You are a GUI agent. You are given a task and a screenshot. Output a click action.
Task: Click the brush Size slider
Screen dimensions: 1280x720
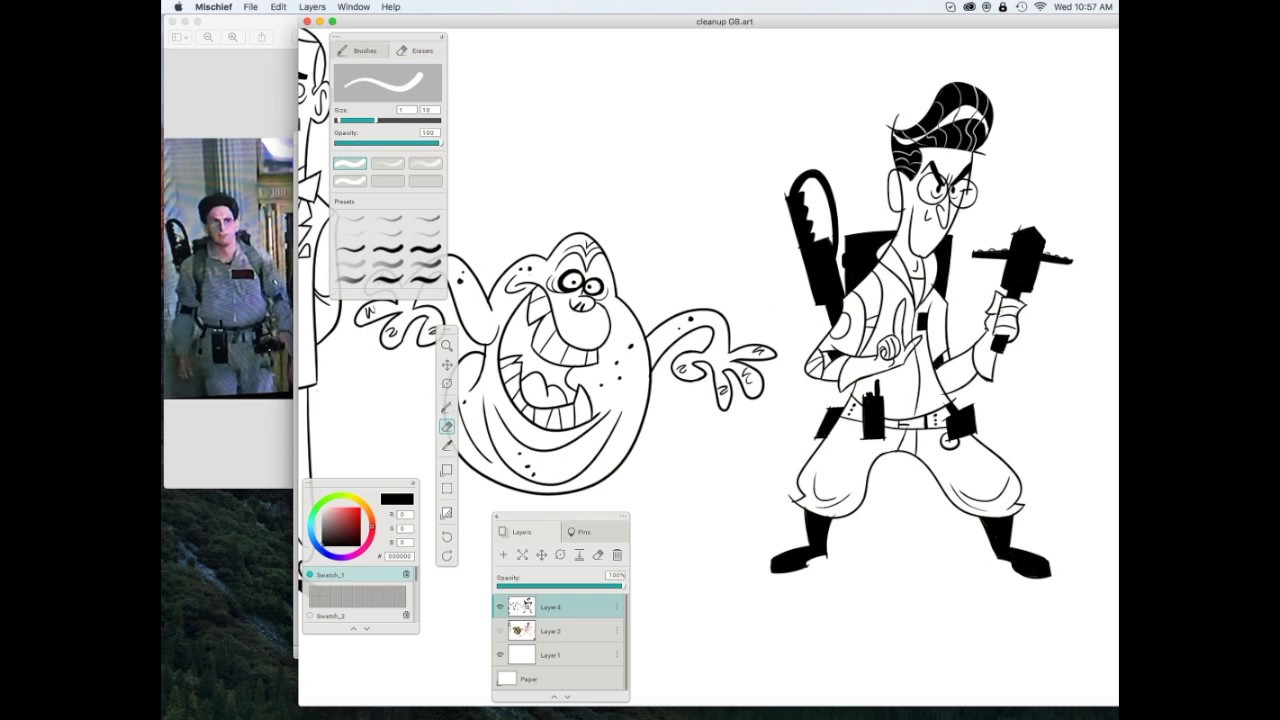pyautogui.click(x=388, y=120)
